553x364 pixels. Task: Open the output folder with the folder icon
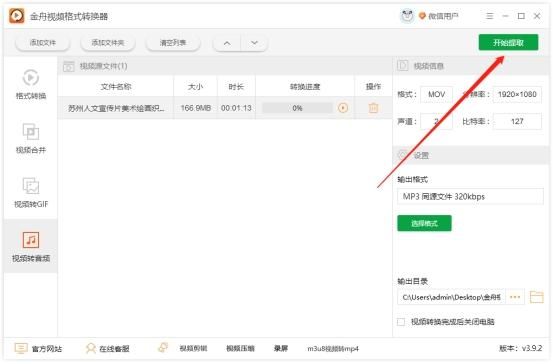(537, 297)
